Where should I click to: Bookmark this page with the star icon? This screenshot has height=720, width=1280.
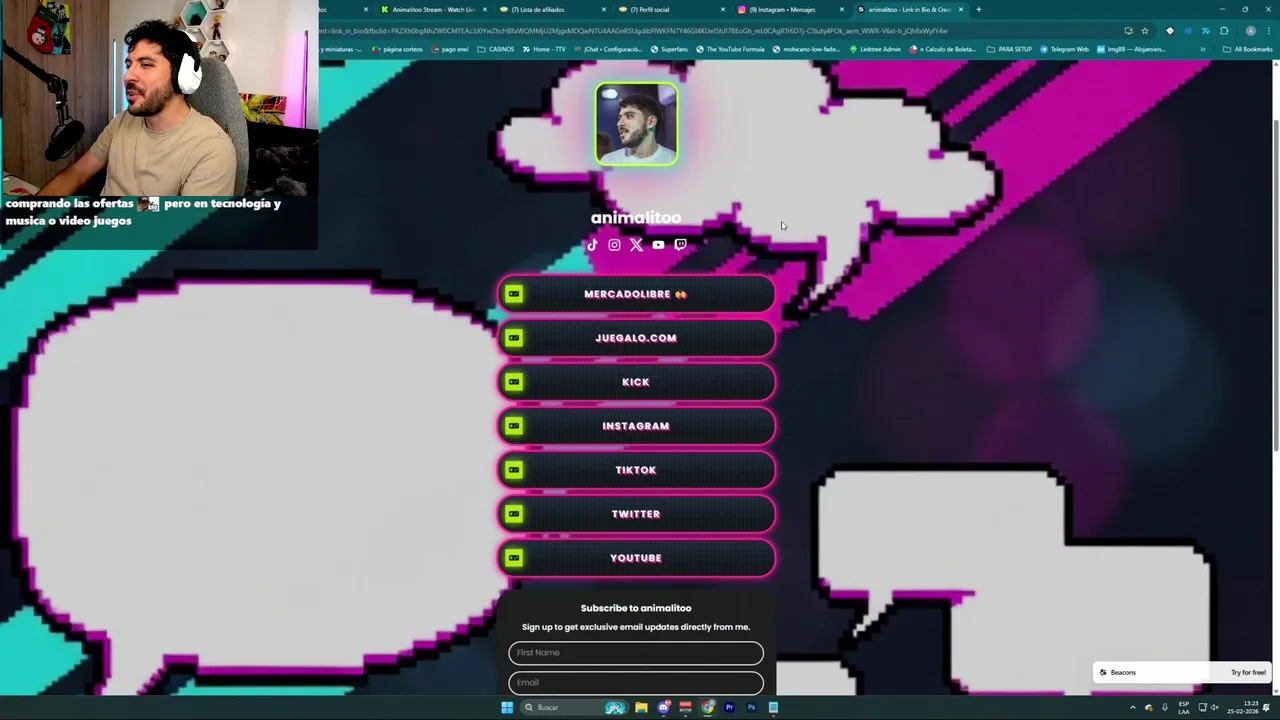tap(1145, 31)
